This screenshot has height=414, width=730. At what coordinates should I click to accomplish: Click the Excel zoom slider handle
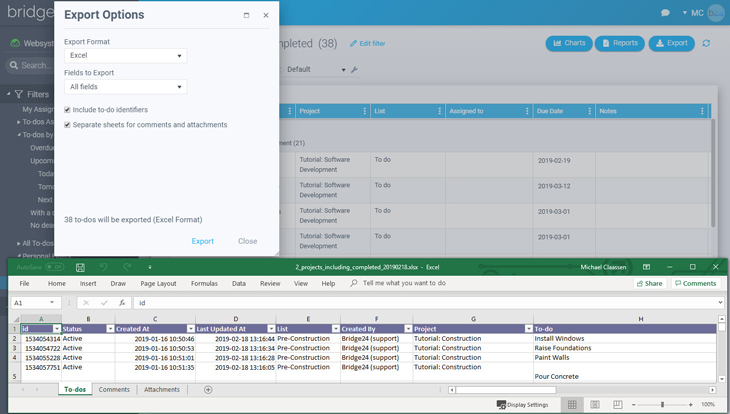pyautogui.click(x=662, y=405)
